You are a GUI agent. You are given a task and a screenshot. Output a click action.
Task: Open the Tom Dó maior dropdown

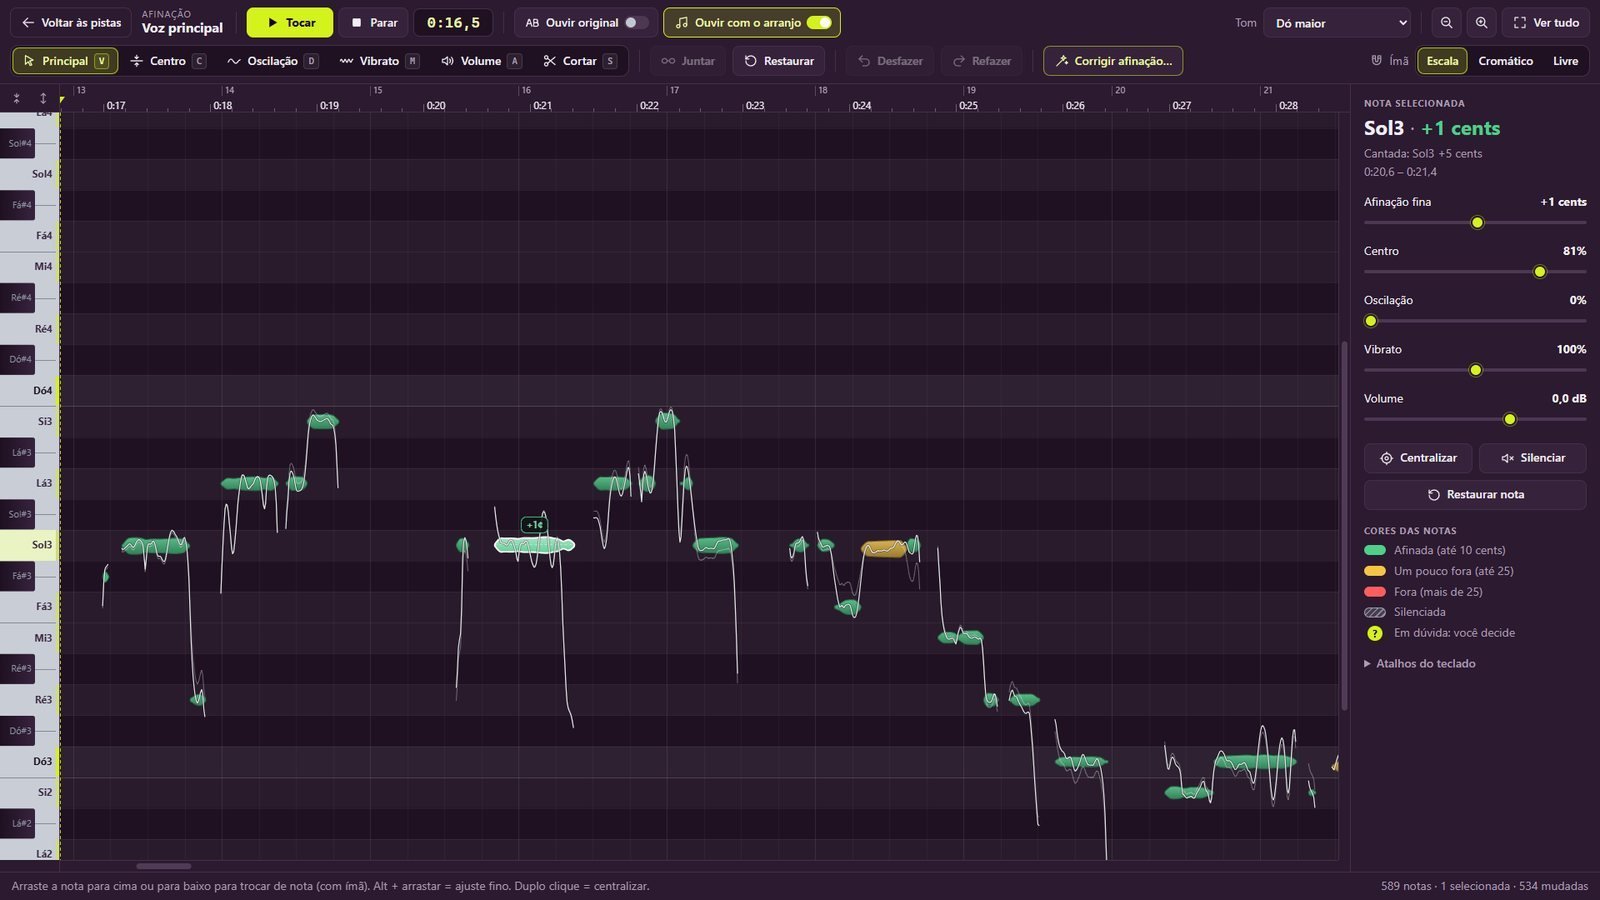tap(1337, 22)
